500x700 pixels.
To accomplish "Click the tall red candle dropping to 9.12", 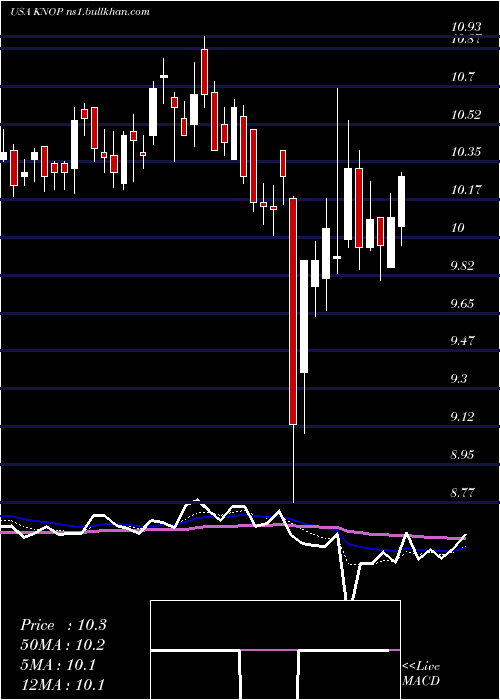I will [x=293, y=311].
